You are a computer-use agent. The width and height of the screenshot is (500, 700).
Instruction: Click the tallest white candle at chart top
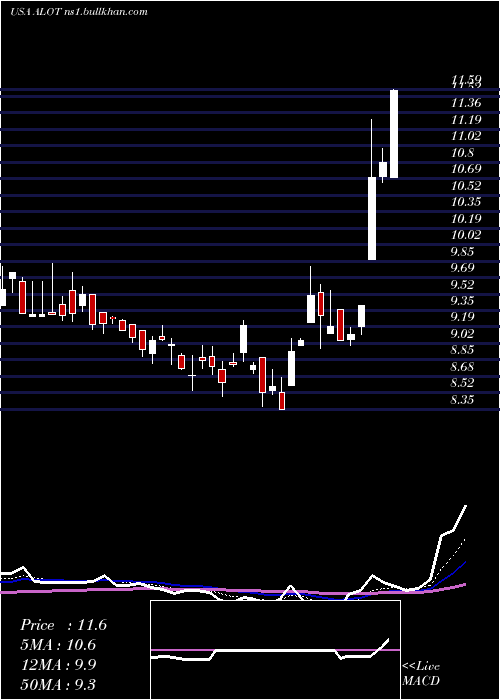394,134
